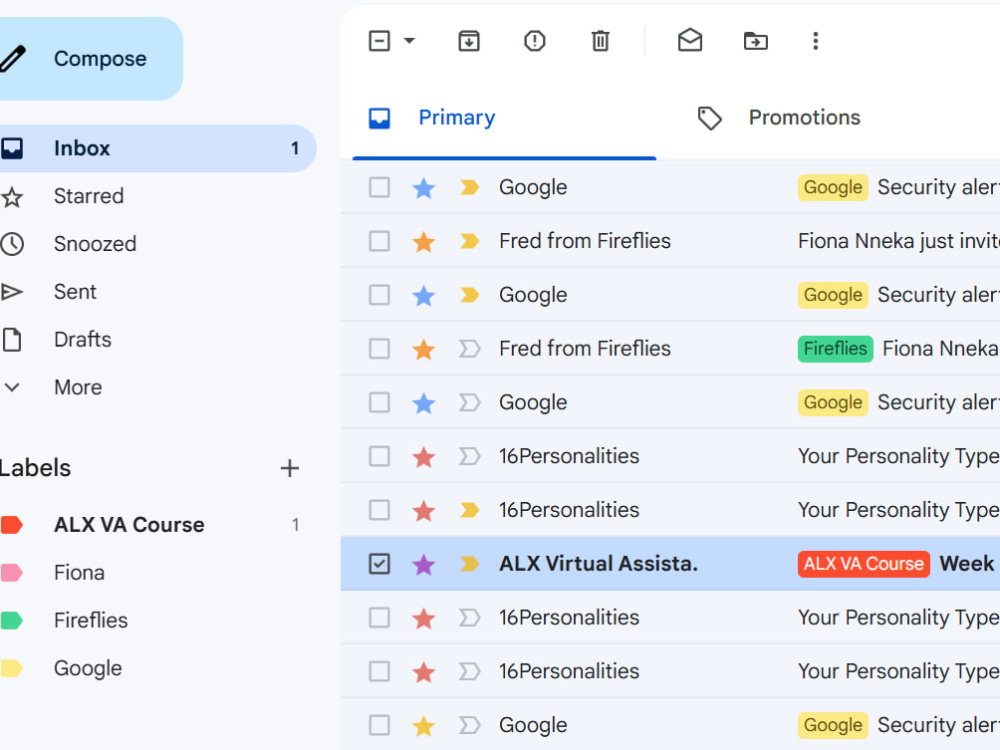Click ALX VA Course chip in email row

click(x=864, y=564)
